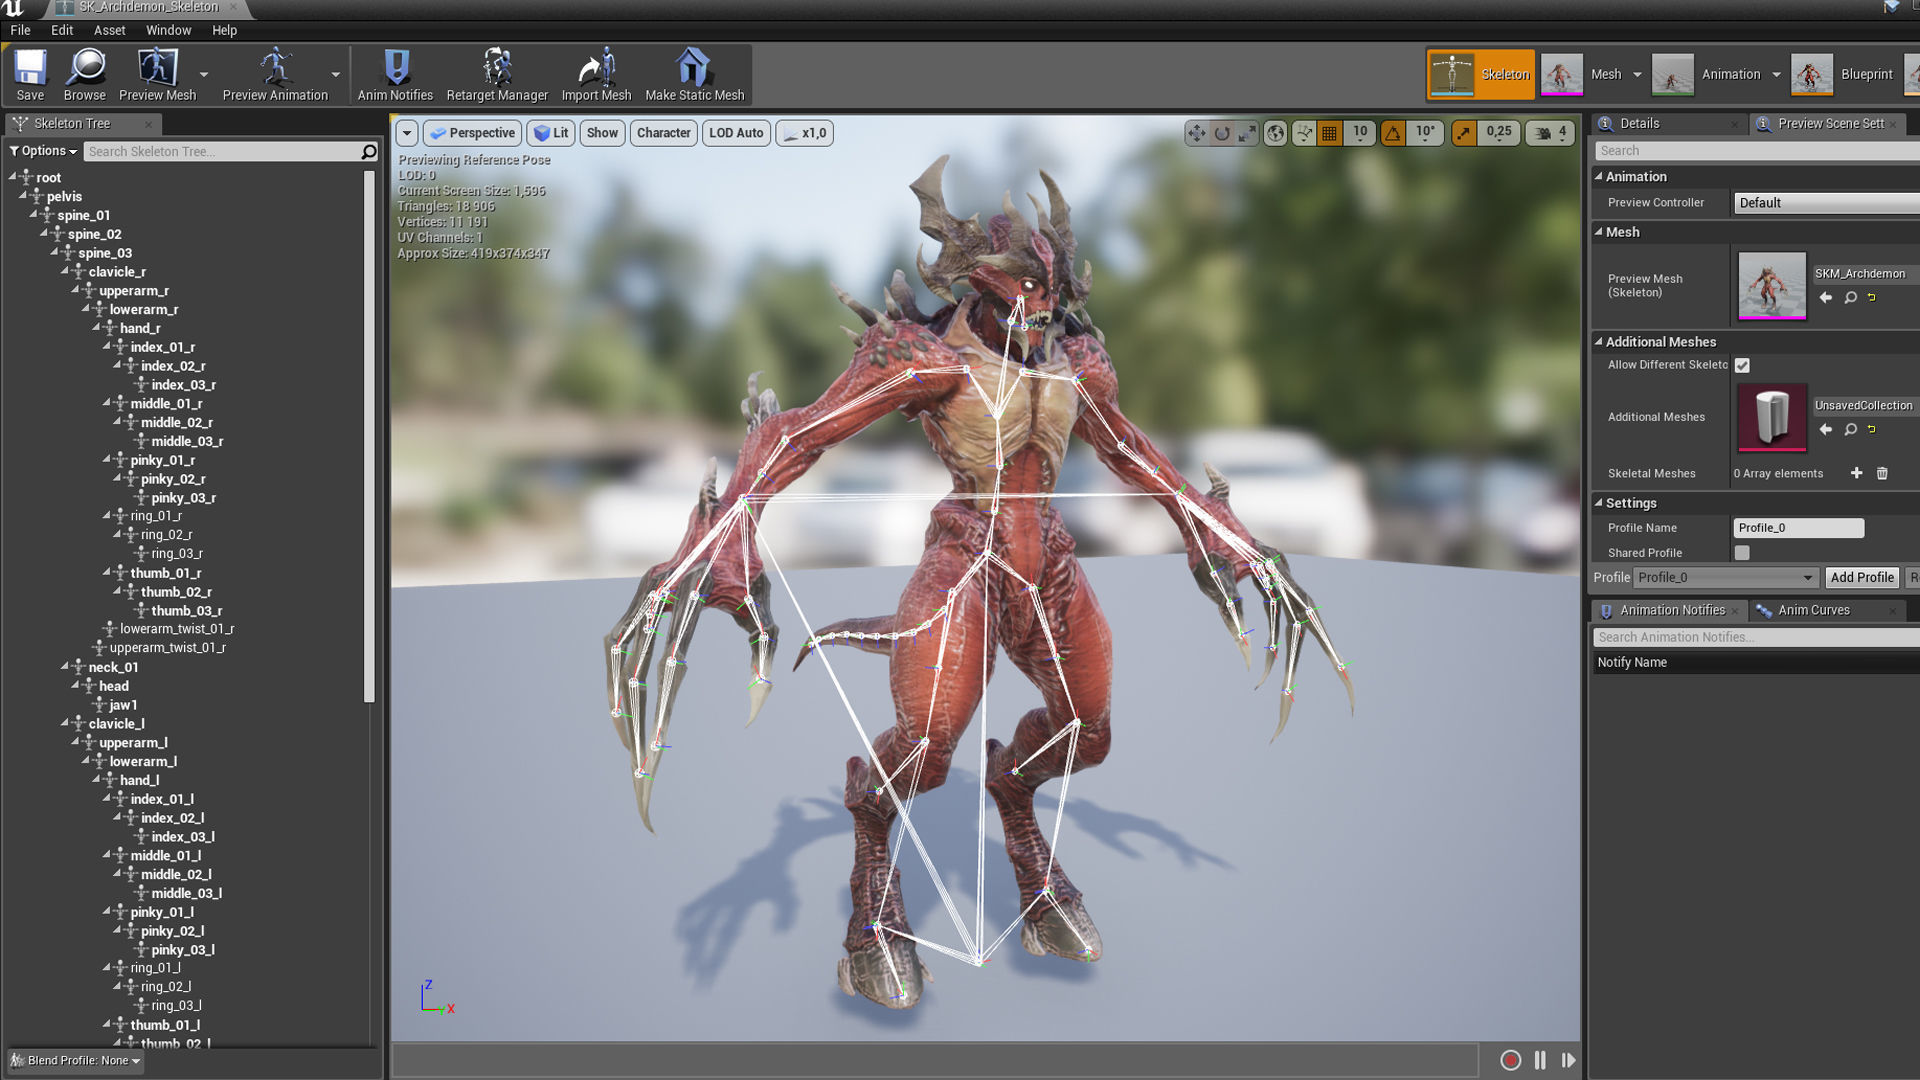Switch to the Anim Curves tab

click(1813, 610)
